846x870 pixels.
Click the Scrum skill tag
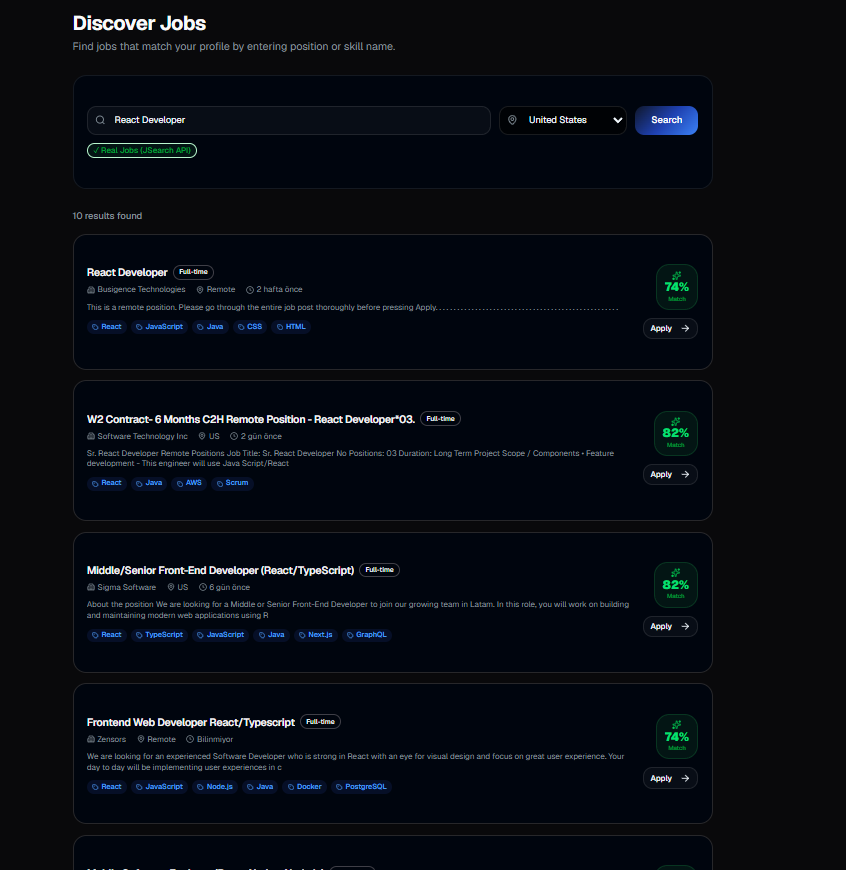(232, 483)
